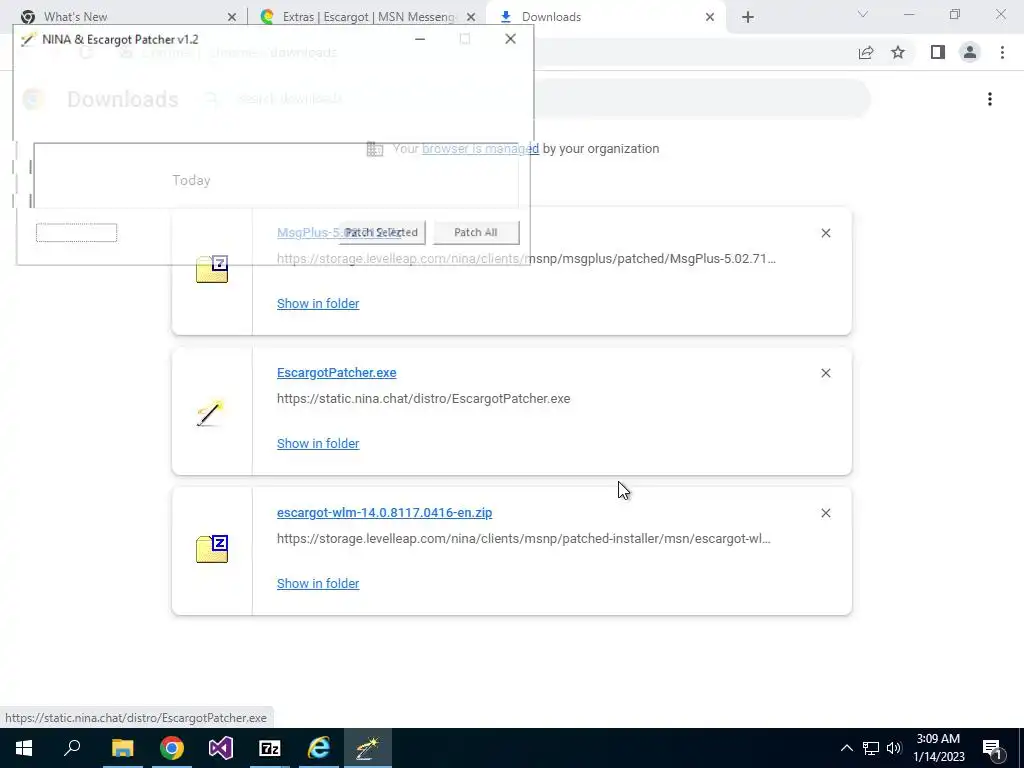1024x768 pixels.
Task: Open 7-Zip from the taskbar
Action: [x=270, y=748]
